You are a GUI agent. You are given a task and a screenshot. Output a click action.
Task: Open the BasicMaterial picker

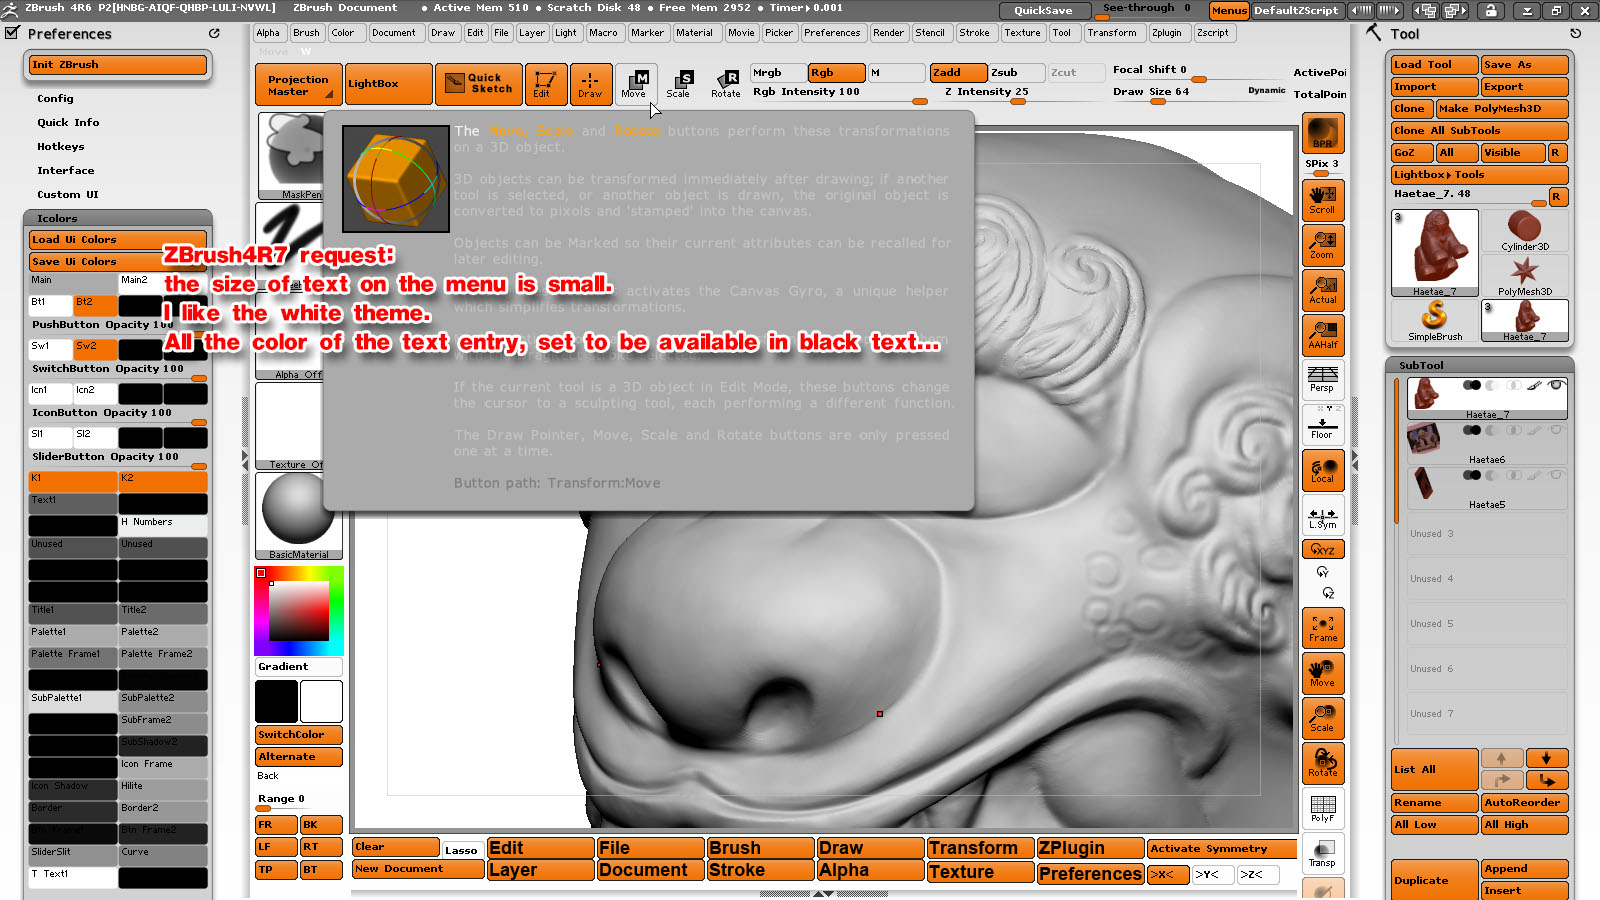tap(298, 516)
